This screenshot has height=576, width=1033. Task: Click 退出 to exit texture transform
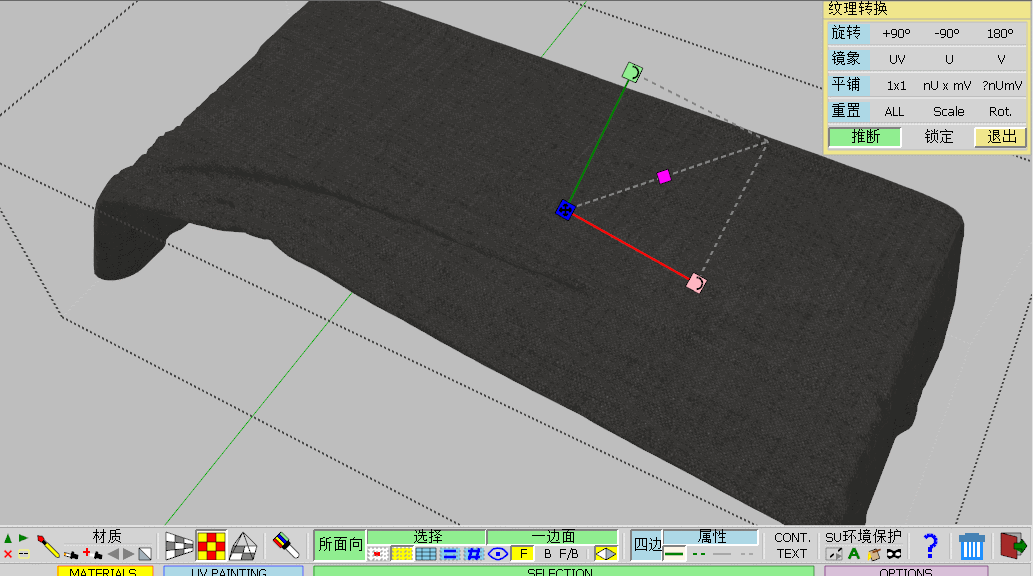click(1001, 137)
